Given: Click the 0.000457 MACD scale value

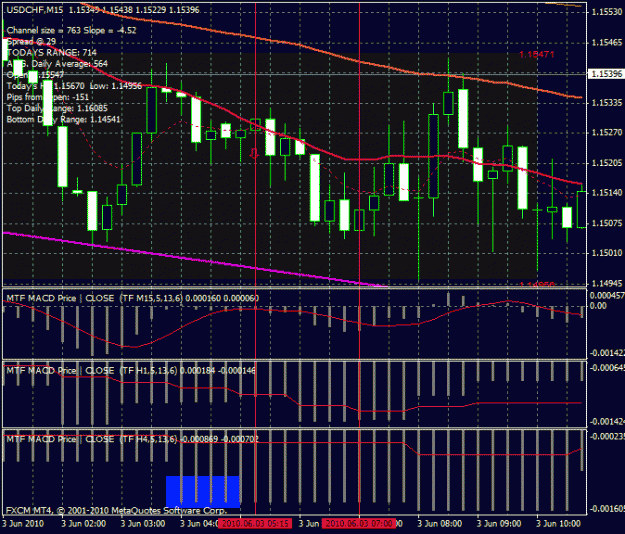Looking at the screenshot, I should pos(607,296).
